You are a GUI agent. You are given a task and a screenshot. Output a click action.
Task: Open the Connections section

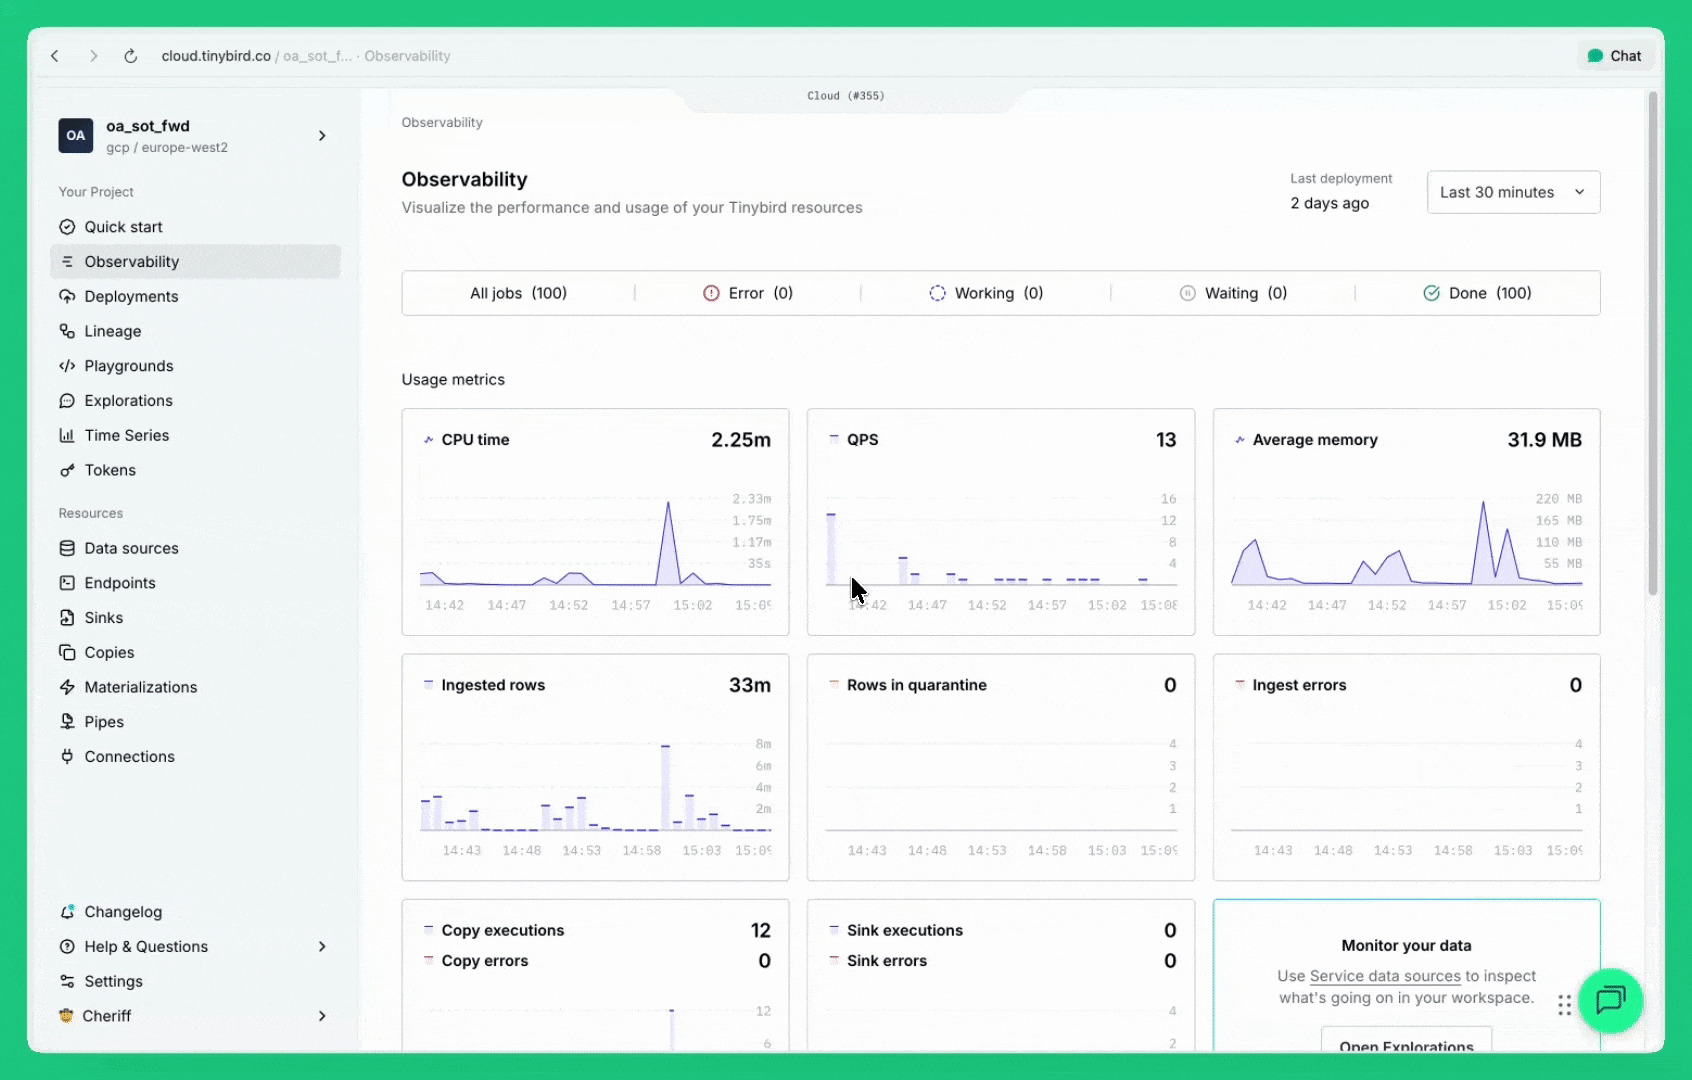pos(128,756)
